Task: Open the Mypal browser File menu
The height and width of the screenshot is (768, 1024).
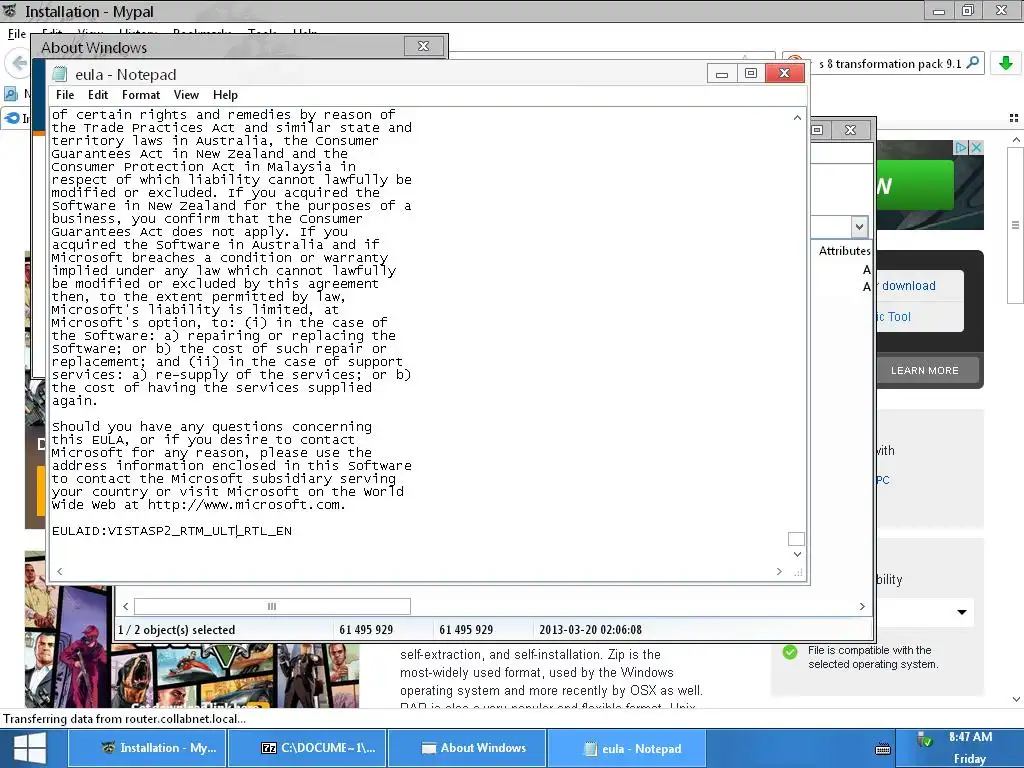Action: (17, 34)
